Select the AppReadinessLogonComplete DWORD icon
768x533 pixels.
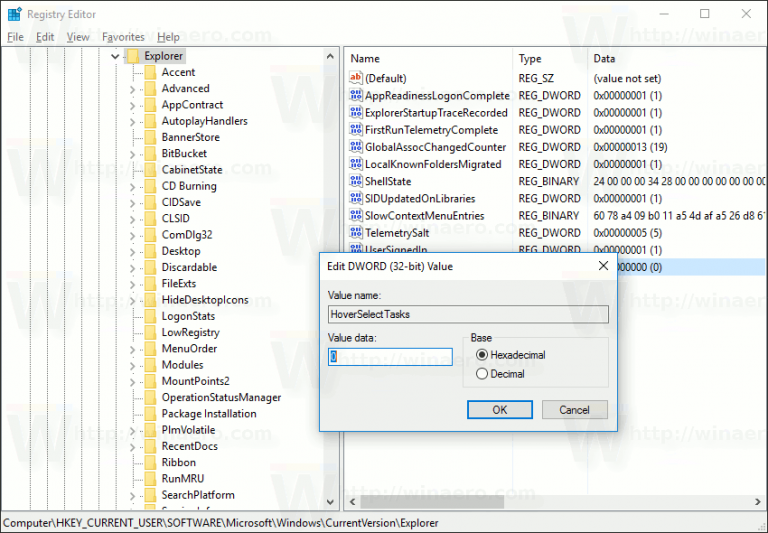coord(356,95)
